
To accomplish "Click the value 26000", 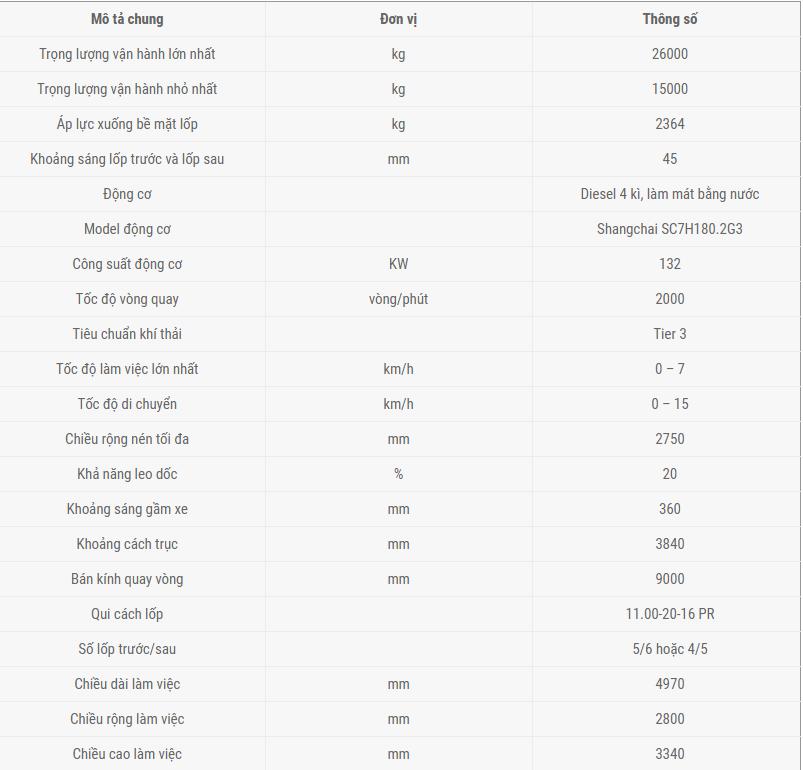I will point(669,54).
